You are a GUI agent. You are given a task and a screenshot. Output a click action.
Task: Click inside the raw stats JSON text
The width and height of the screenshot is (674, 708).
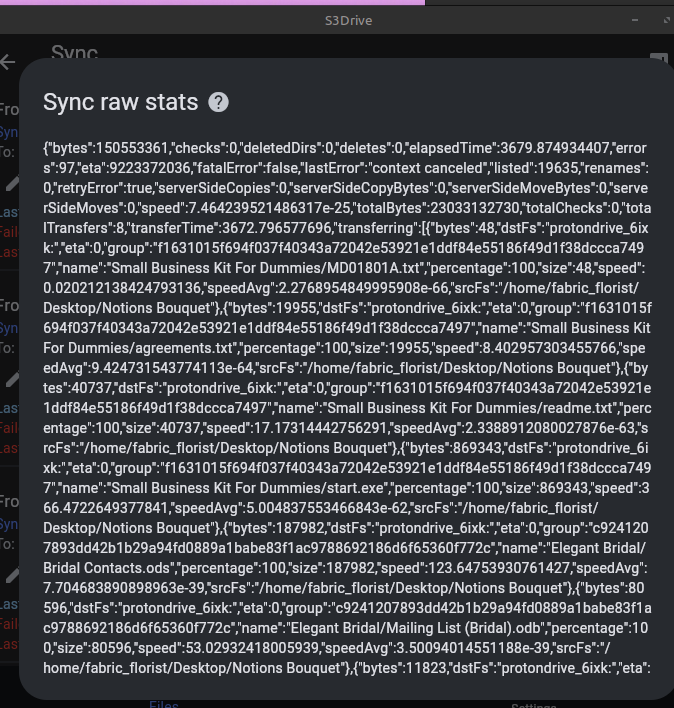(x=347, y=408)
